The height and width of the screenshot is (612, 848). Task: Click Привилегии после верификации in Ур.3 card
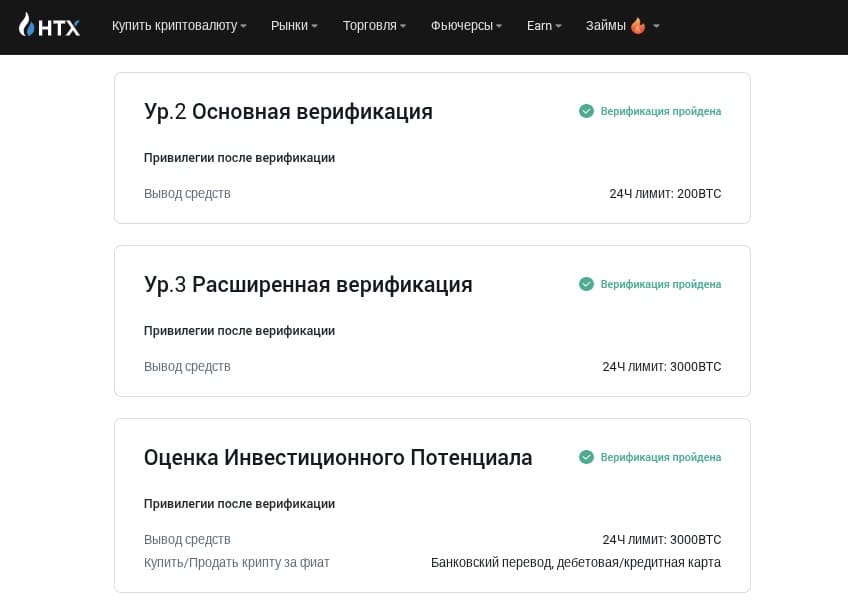(239, 331)
